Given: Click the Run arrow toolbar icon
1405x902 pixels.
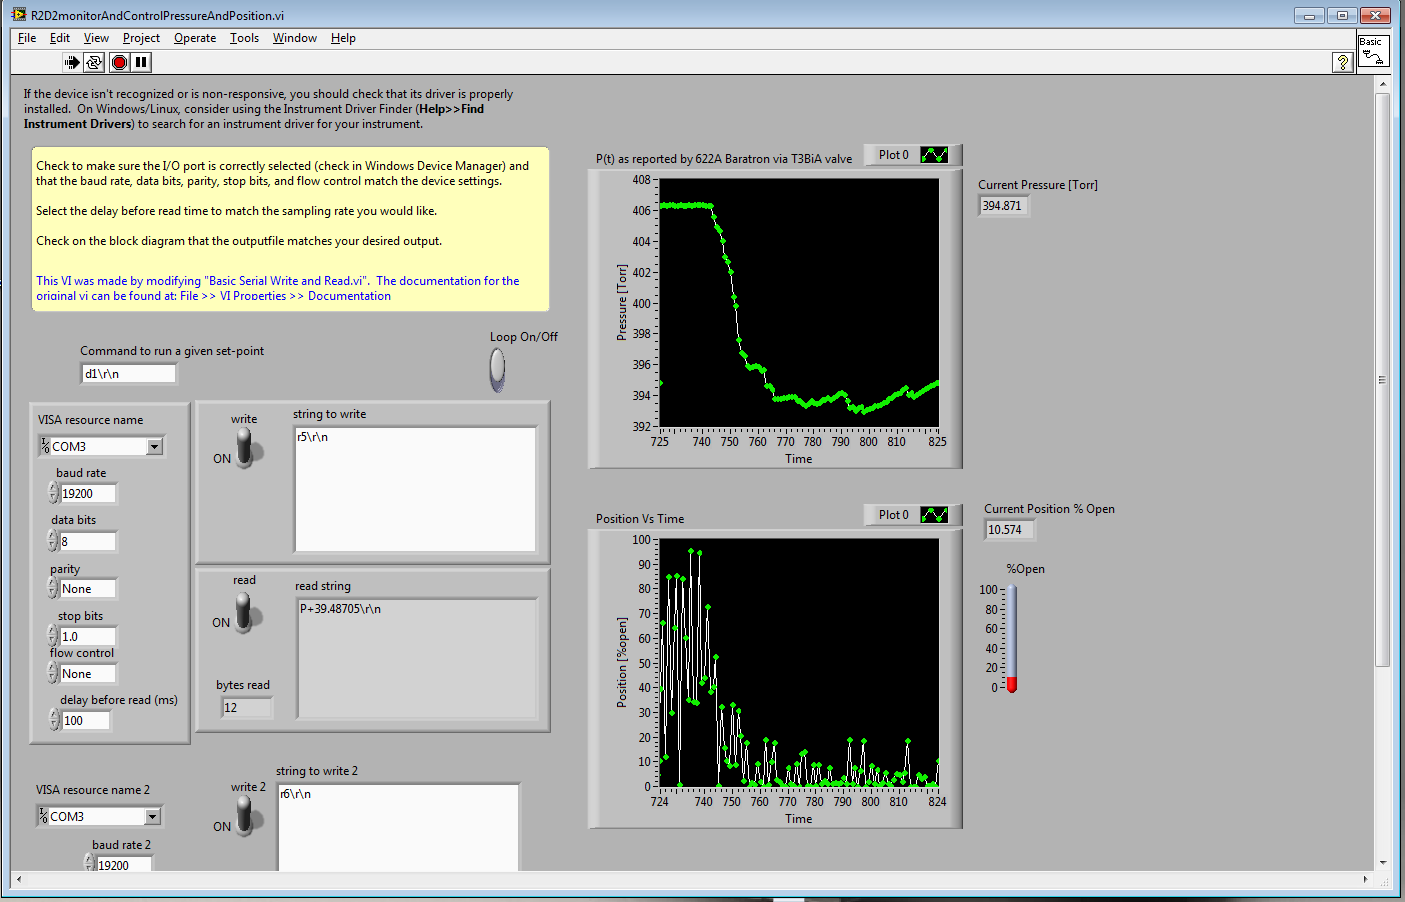Looking at the screenshot, I should pyautogui.click(x=72, y=62).
